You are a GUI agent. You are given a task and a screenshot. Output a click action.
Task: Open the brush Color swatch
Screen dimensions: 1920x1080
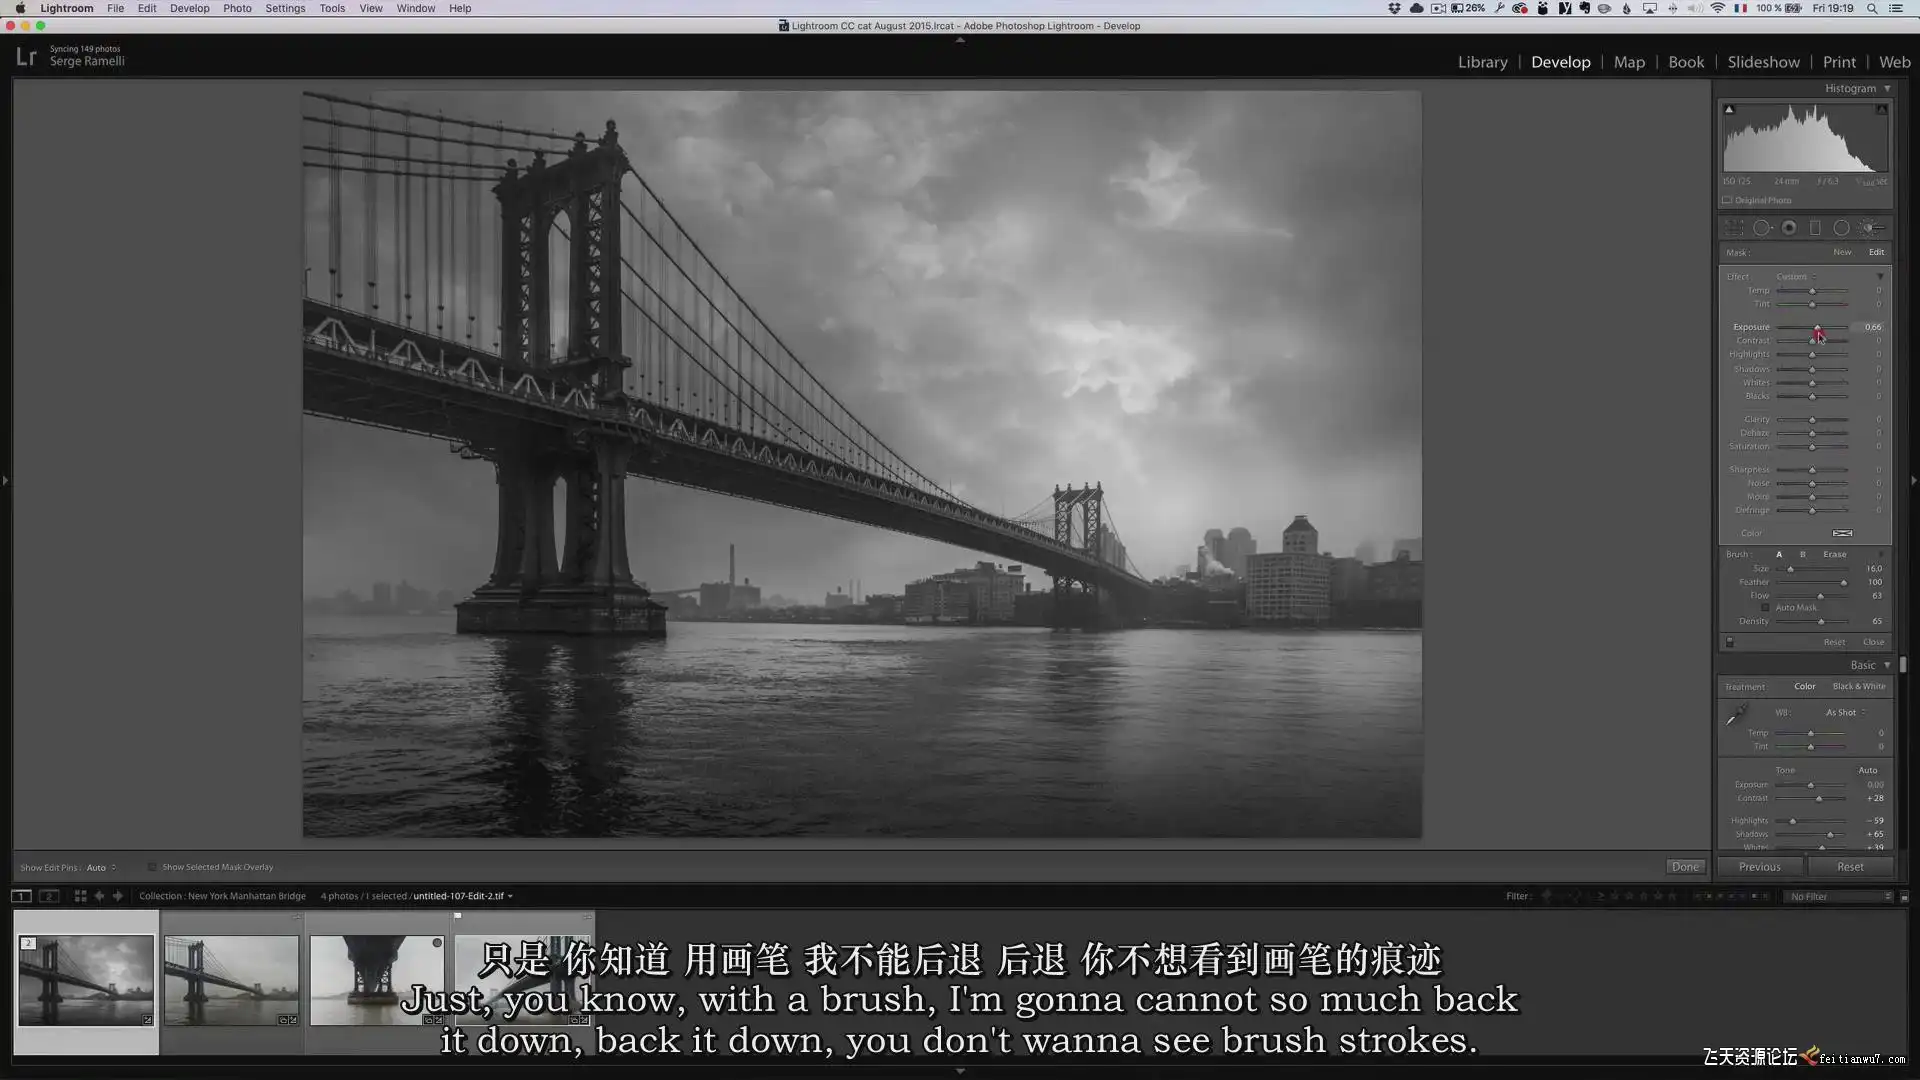point(1842,533)
